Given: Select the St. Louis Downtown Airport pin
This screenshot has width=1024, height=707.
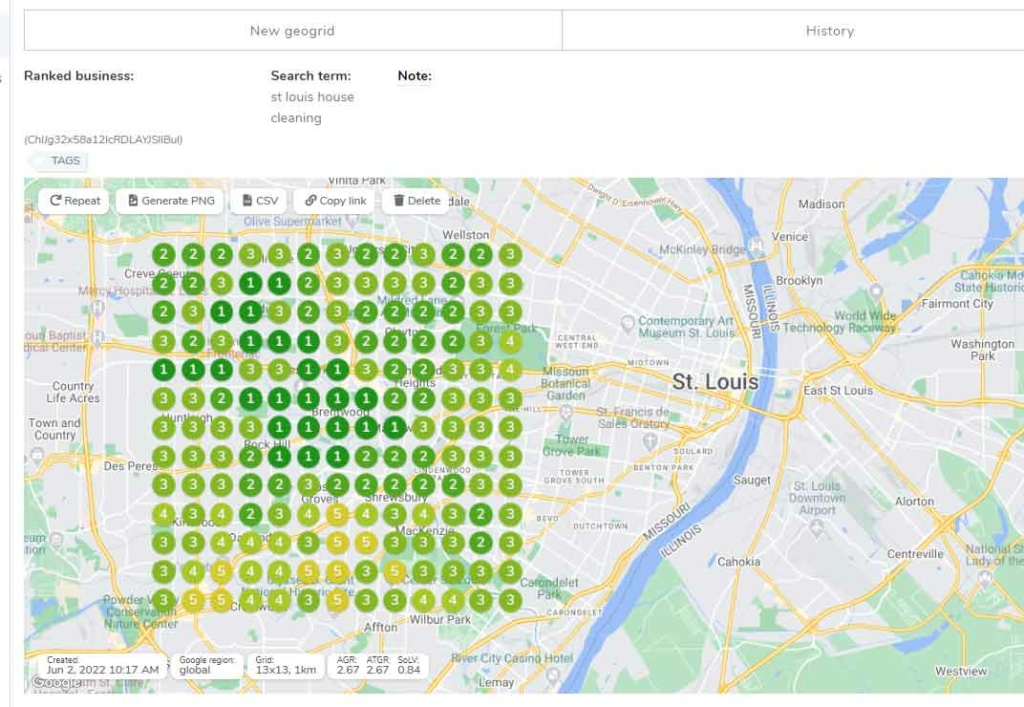Looking at the screenshot, I should [816, 527].
